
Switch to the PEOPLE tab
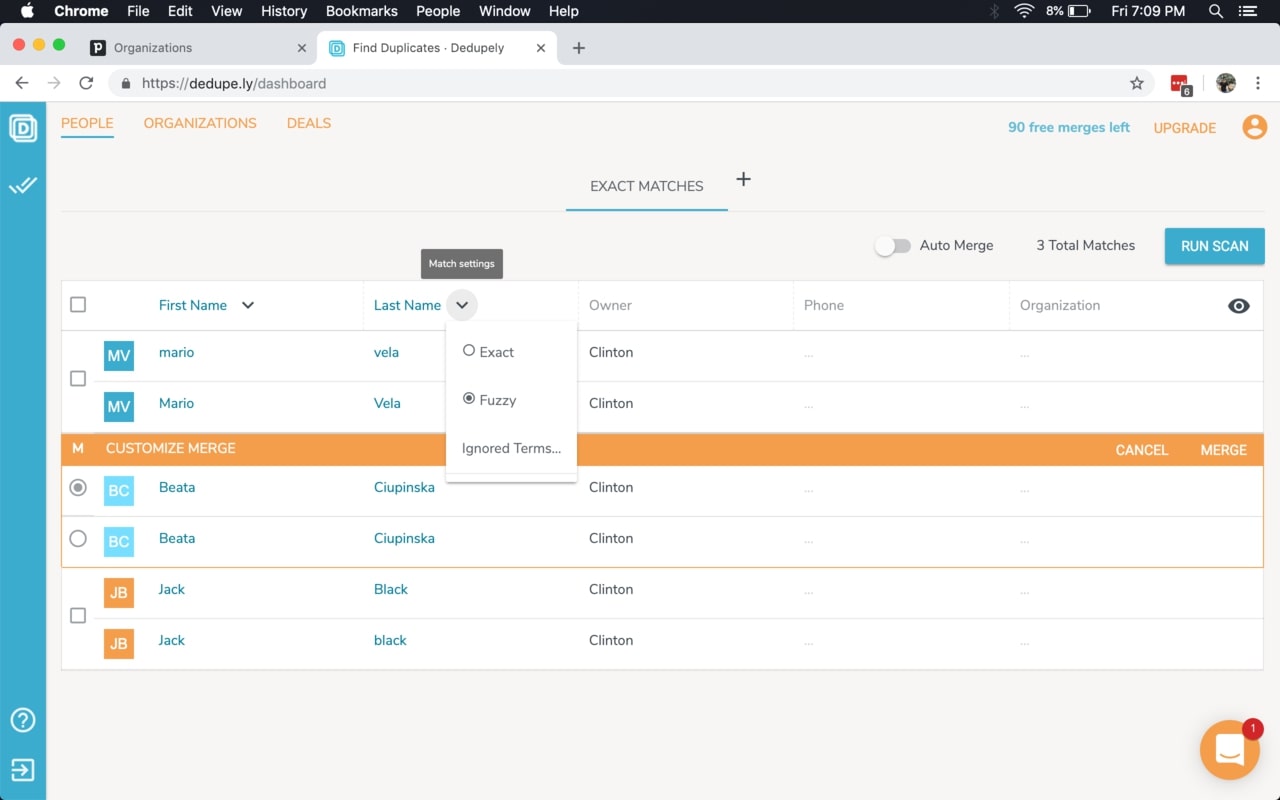pyautogui.click(x=87, y=123)
